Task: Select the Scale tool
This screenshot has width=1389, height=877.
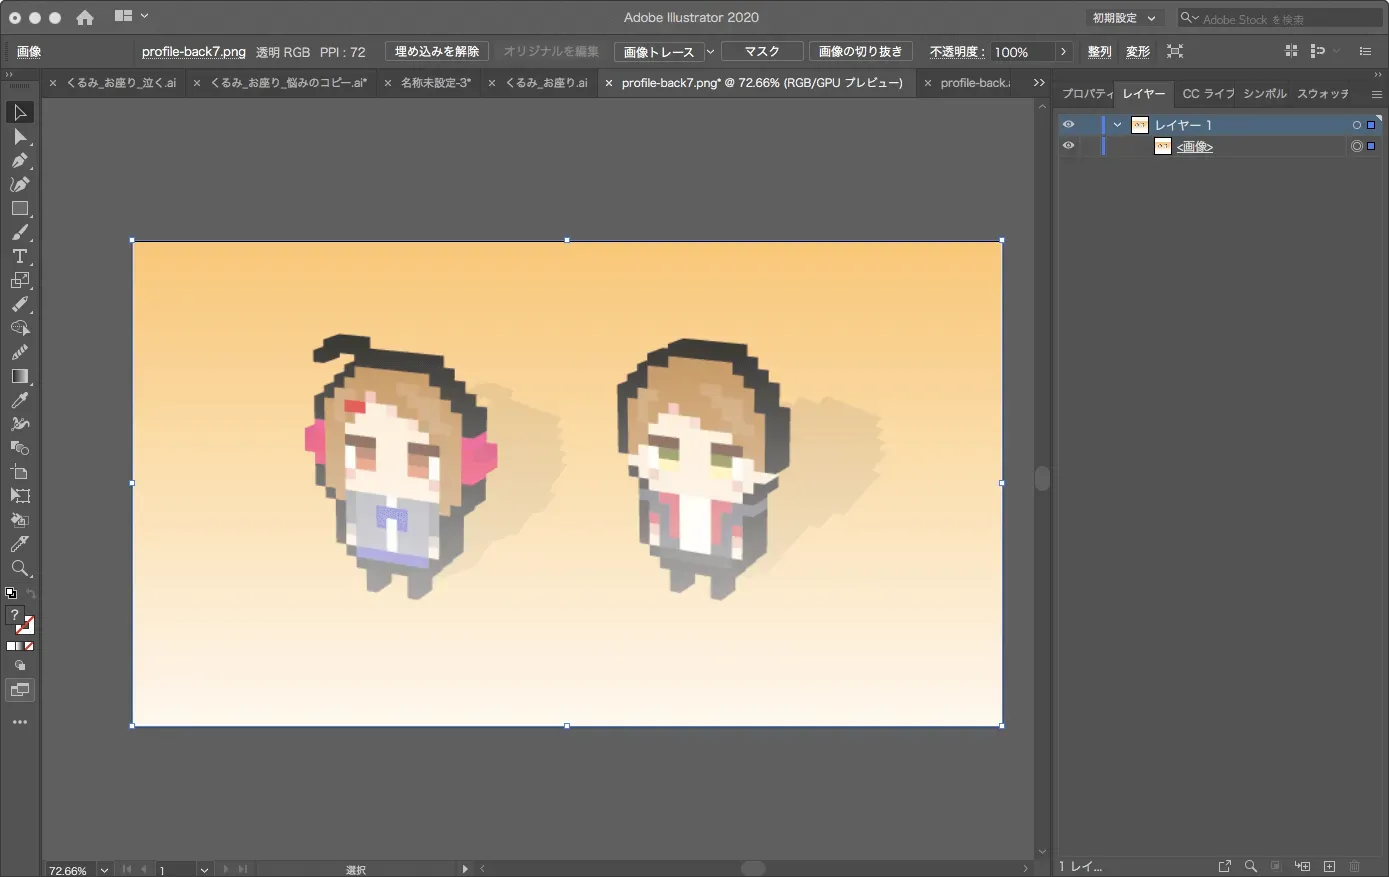Action: coord(19,280)
